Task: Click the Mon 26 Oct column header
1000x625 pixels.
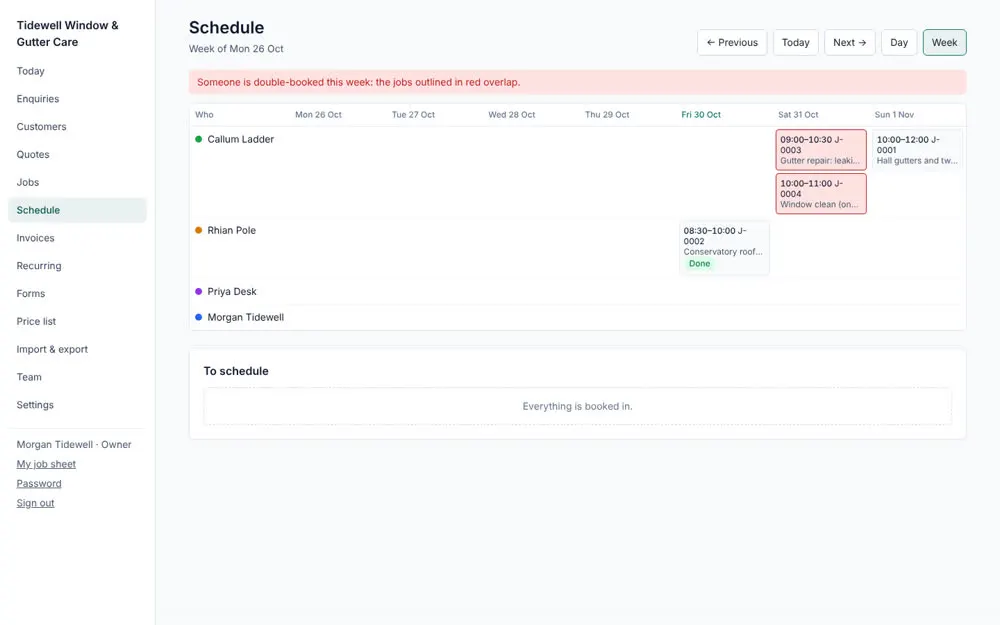Action: coord(318,115)
